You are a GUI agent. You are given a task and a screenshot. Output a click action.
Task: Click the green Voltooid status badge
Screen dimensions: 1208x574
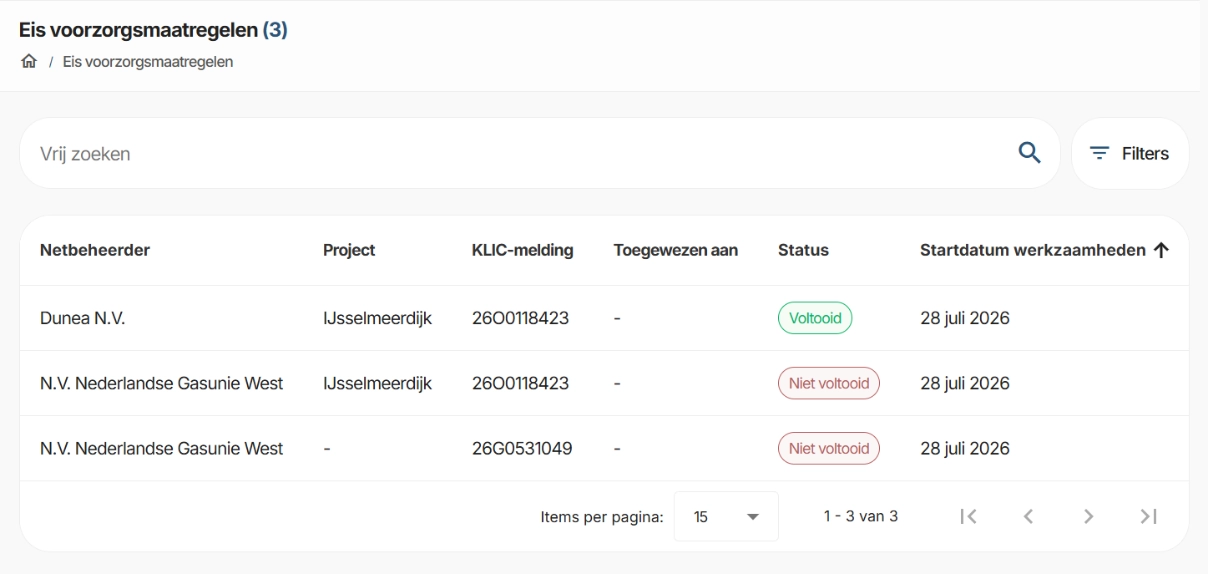tap(815, 319)
